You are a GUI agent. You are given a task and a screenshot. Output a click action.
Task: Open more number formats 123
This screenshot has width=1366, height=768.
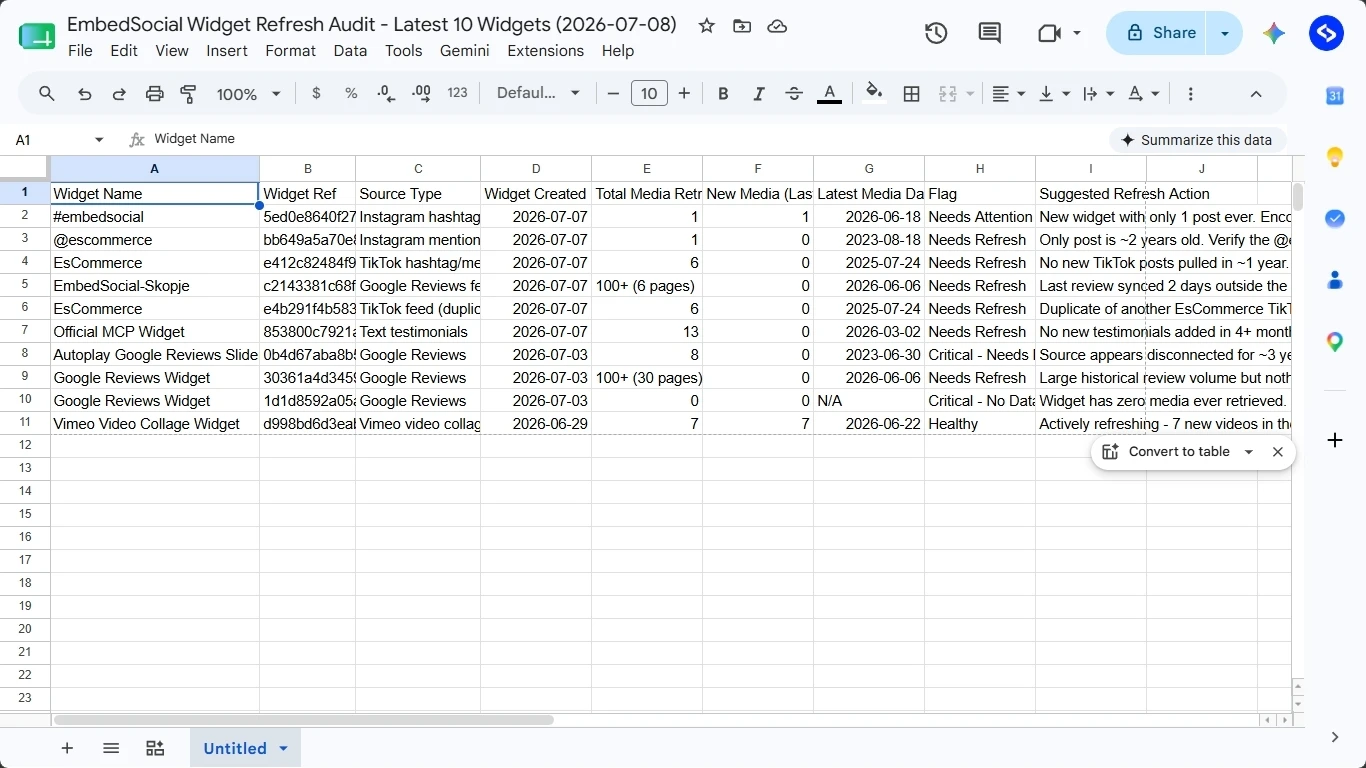click(x=457, y=93)
